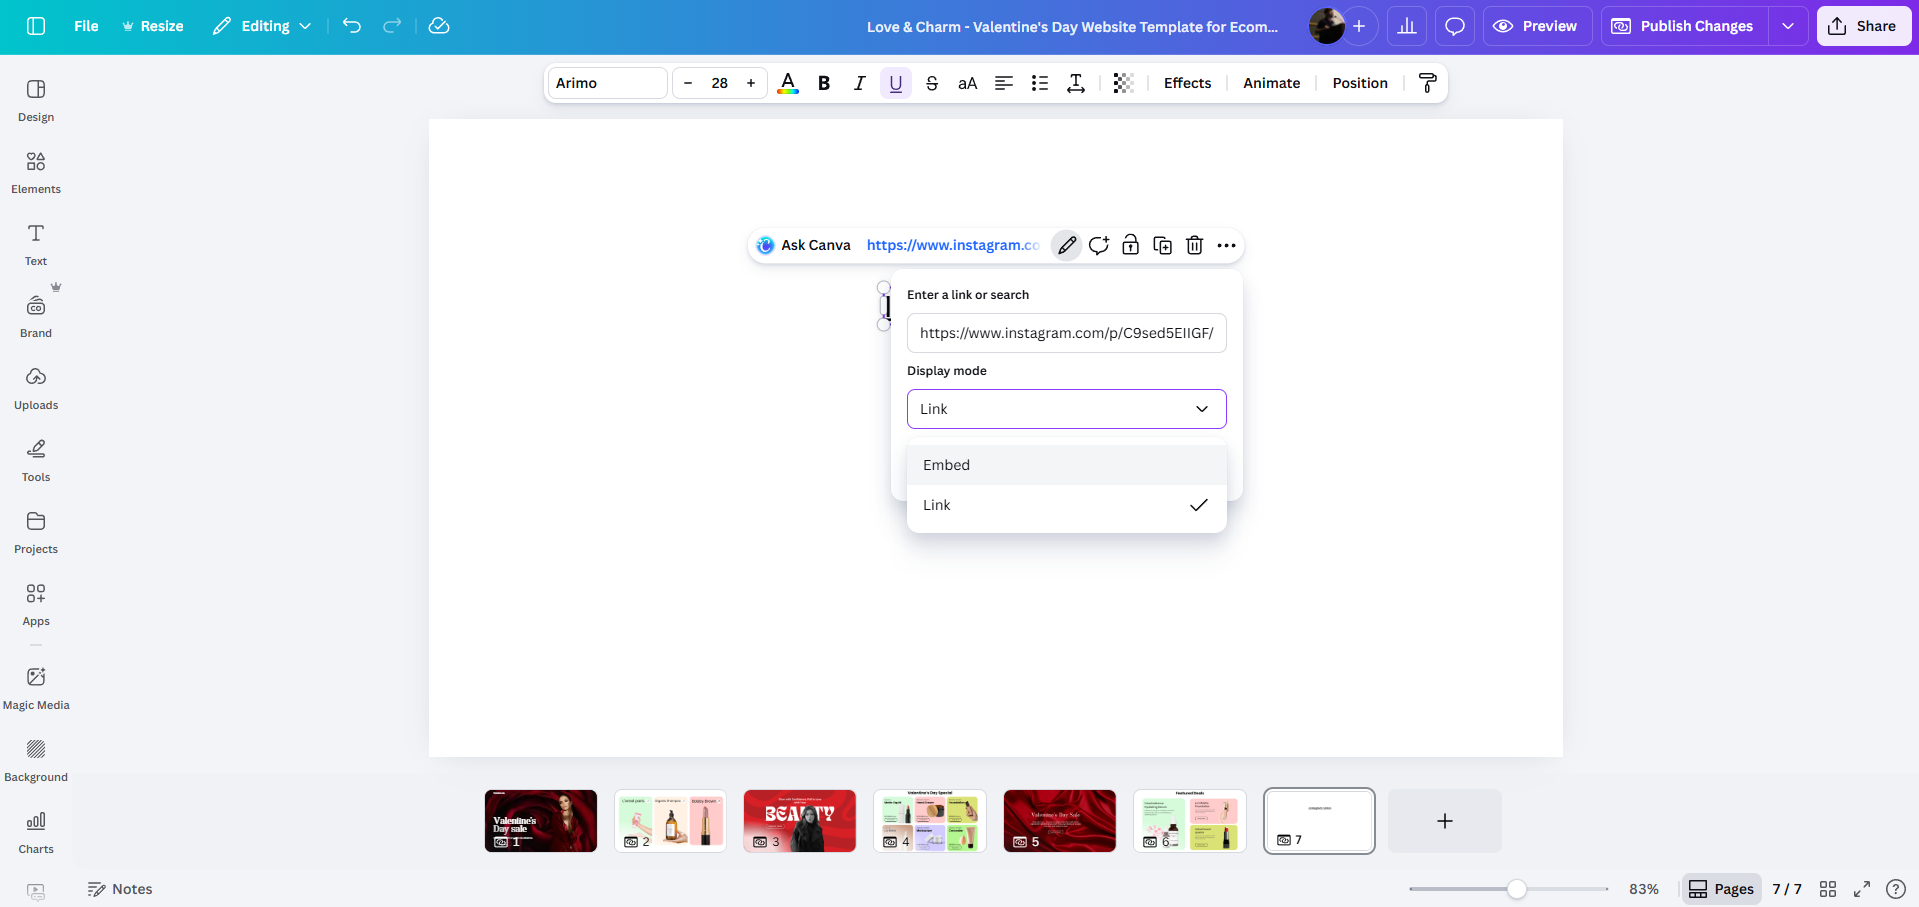
Task: Open the transparency checkerboard icon
Action: 1123,83
